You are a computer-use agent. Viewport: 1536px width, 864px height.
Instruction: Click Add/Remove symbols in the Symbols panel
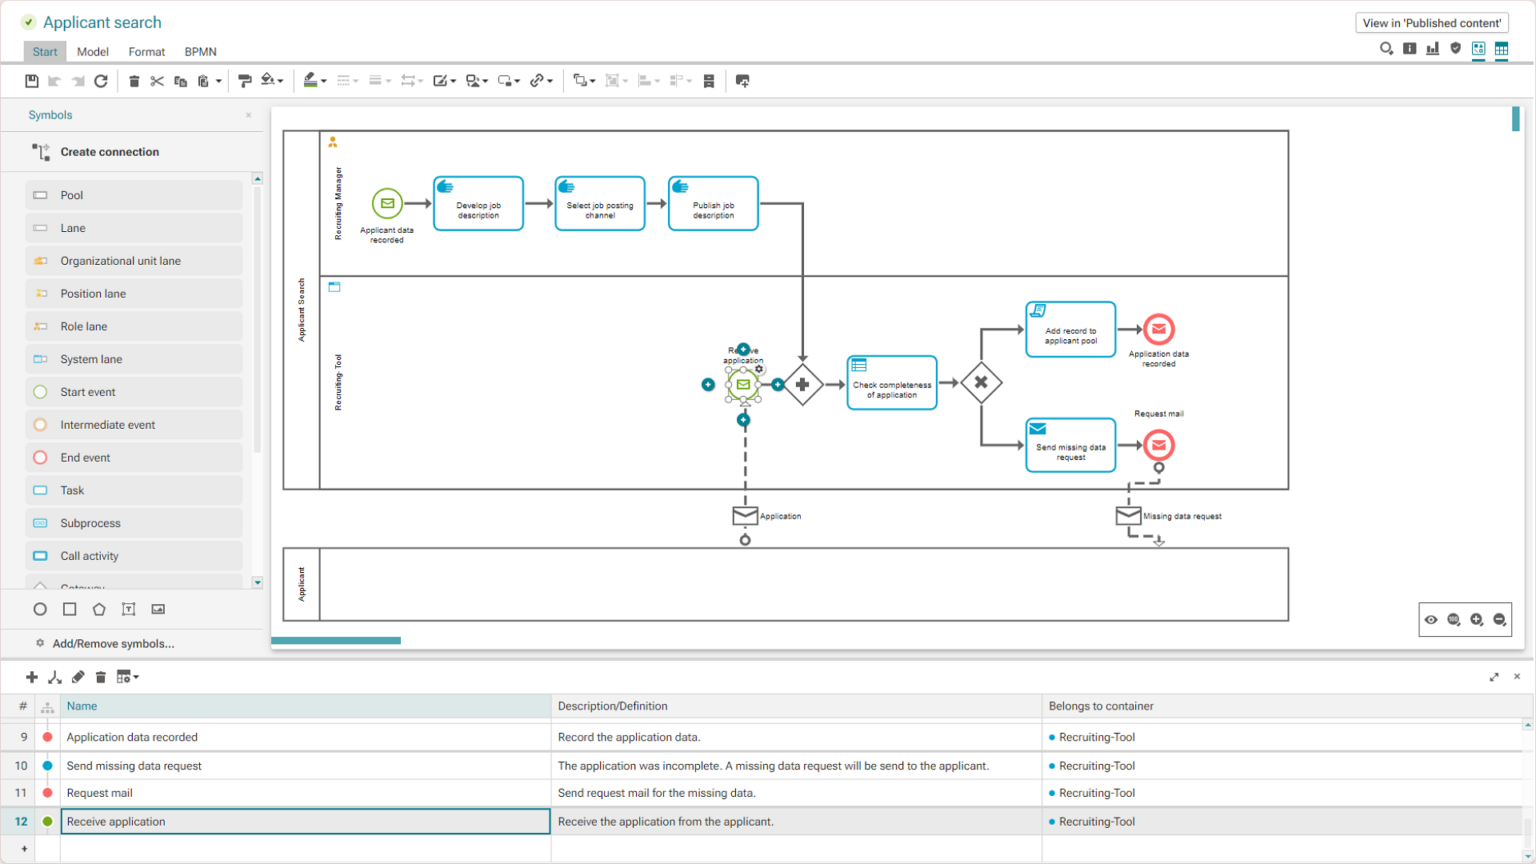(111, 643)
